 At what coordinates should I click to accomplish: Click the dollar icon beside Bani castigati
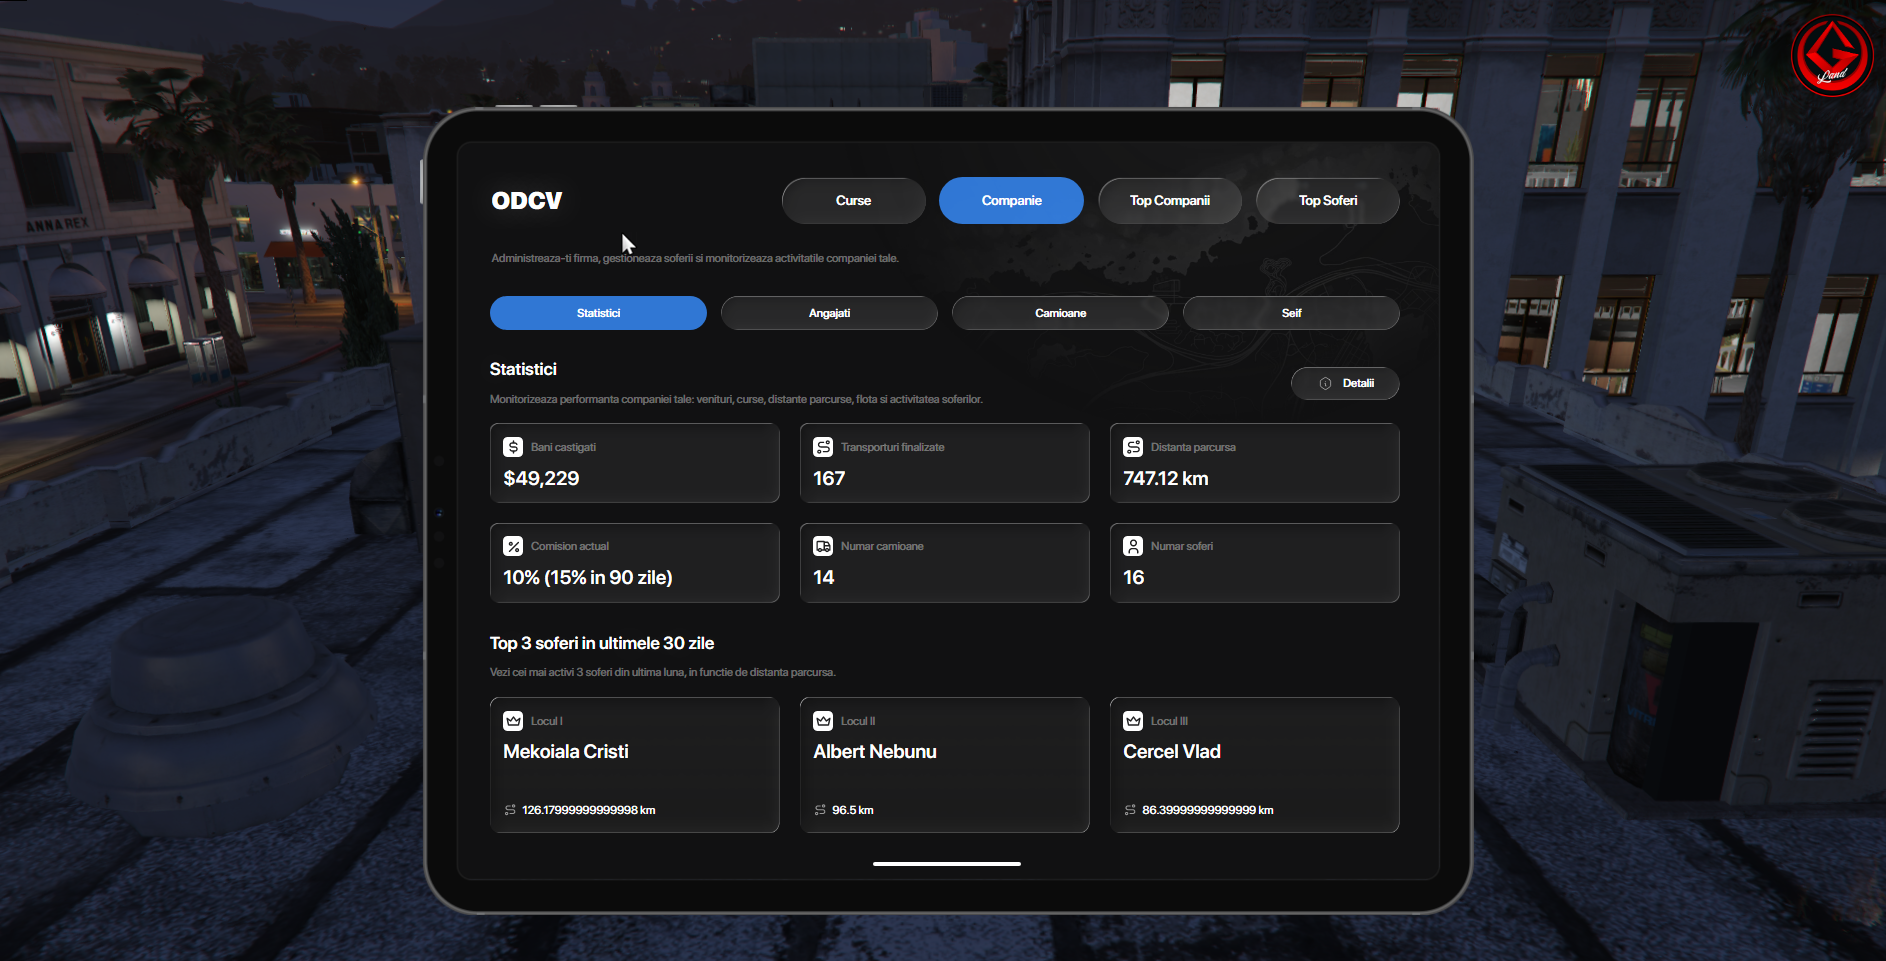click(x=513, y=447)
